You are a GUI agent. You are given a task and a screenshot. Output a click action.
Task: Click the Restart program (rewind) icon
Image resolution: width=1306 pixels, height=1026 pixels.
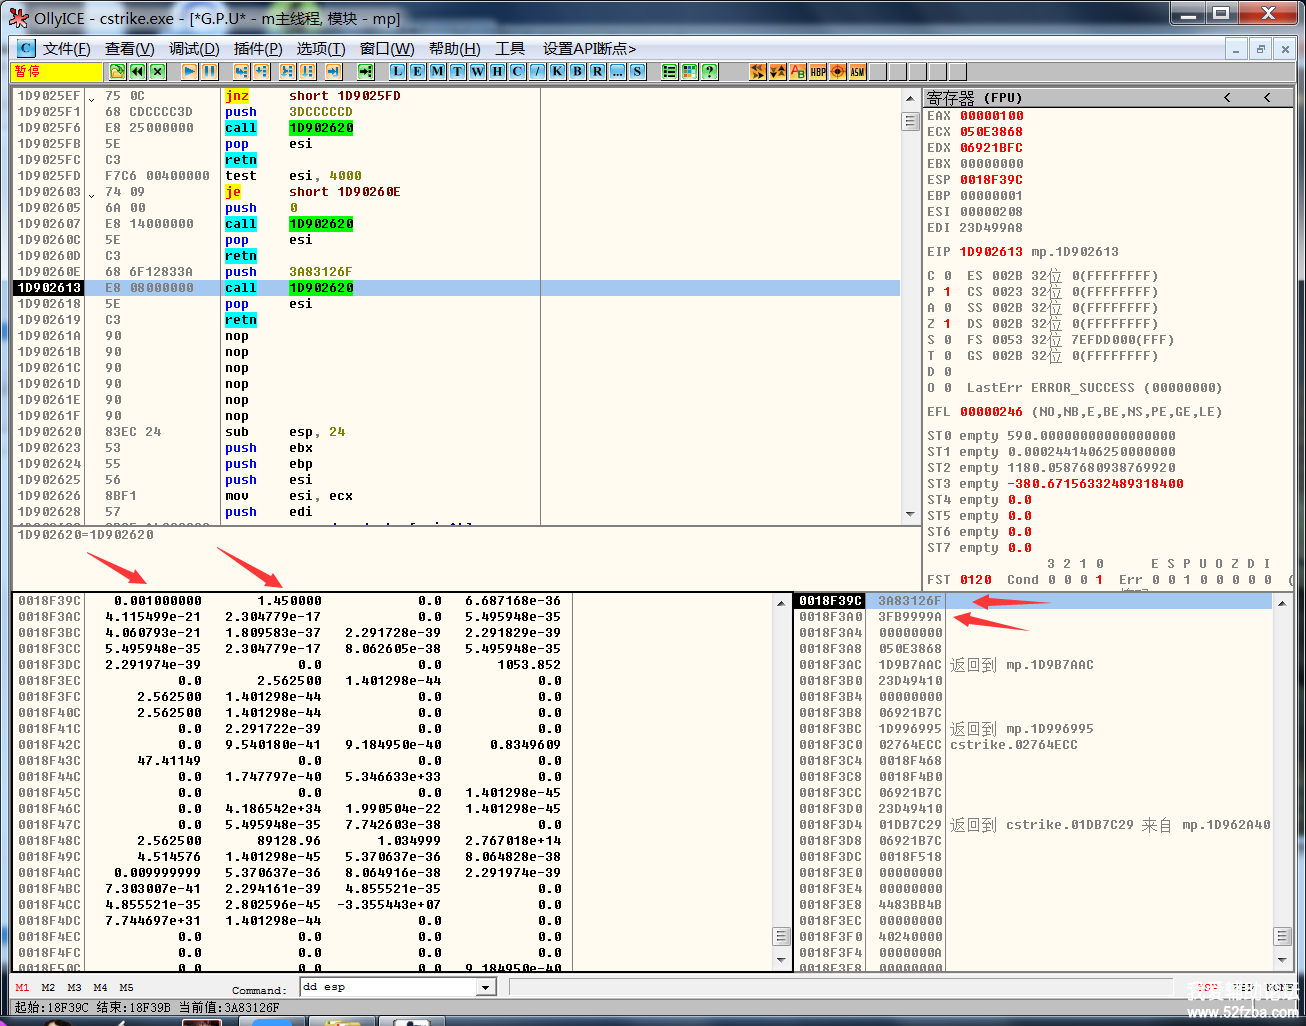coord(137,71)
